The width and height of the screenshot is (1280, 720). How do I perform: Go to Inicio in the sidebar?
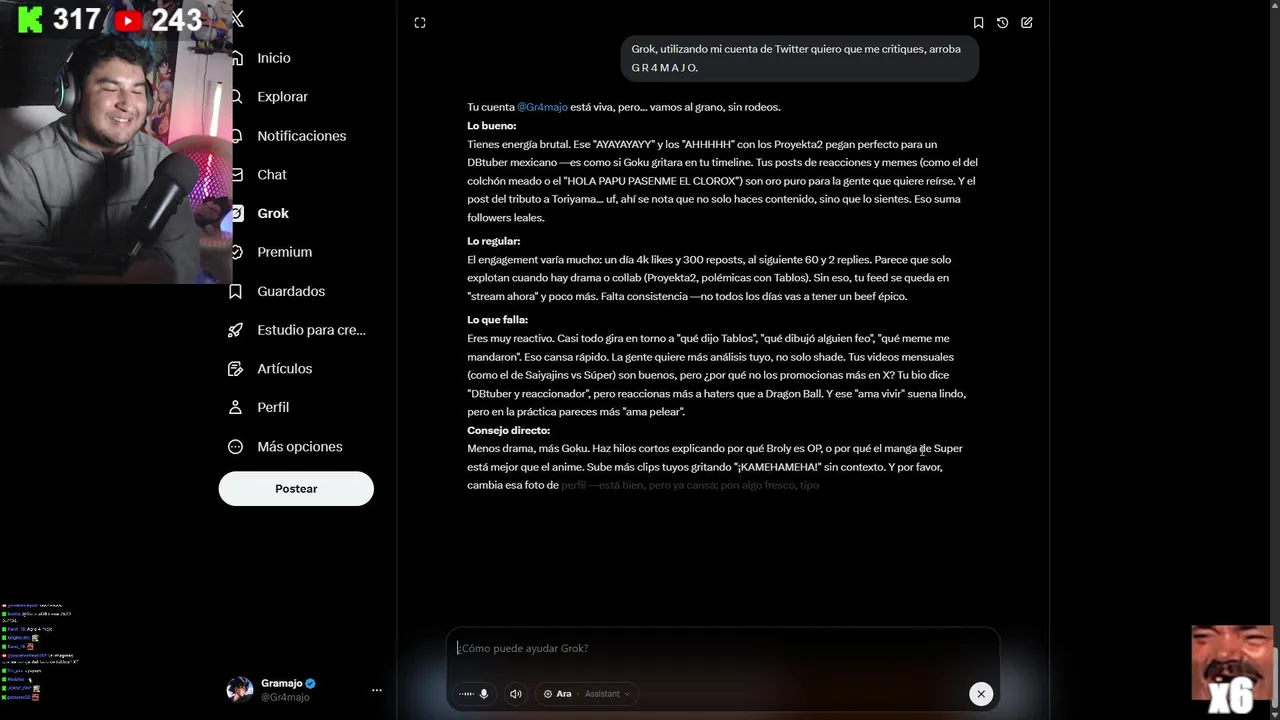(x=274, y=58)
